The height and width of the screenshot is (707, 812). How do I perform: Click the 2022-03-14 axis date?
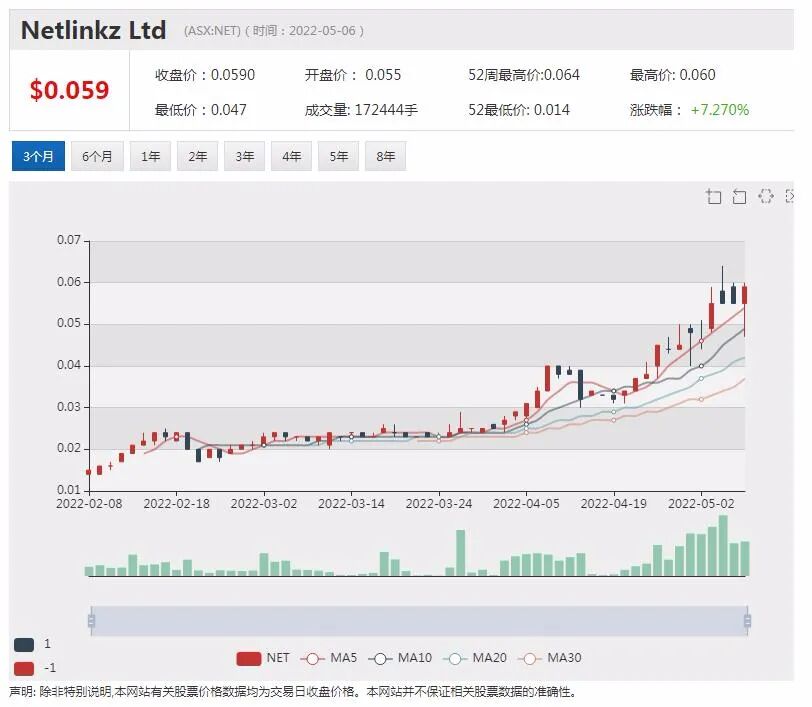[352, 504]
